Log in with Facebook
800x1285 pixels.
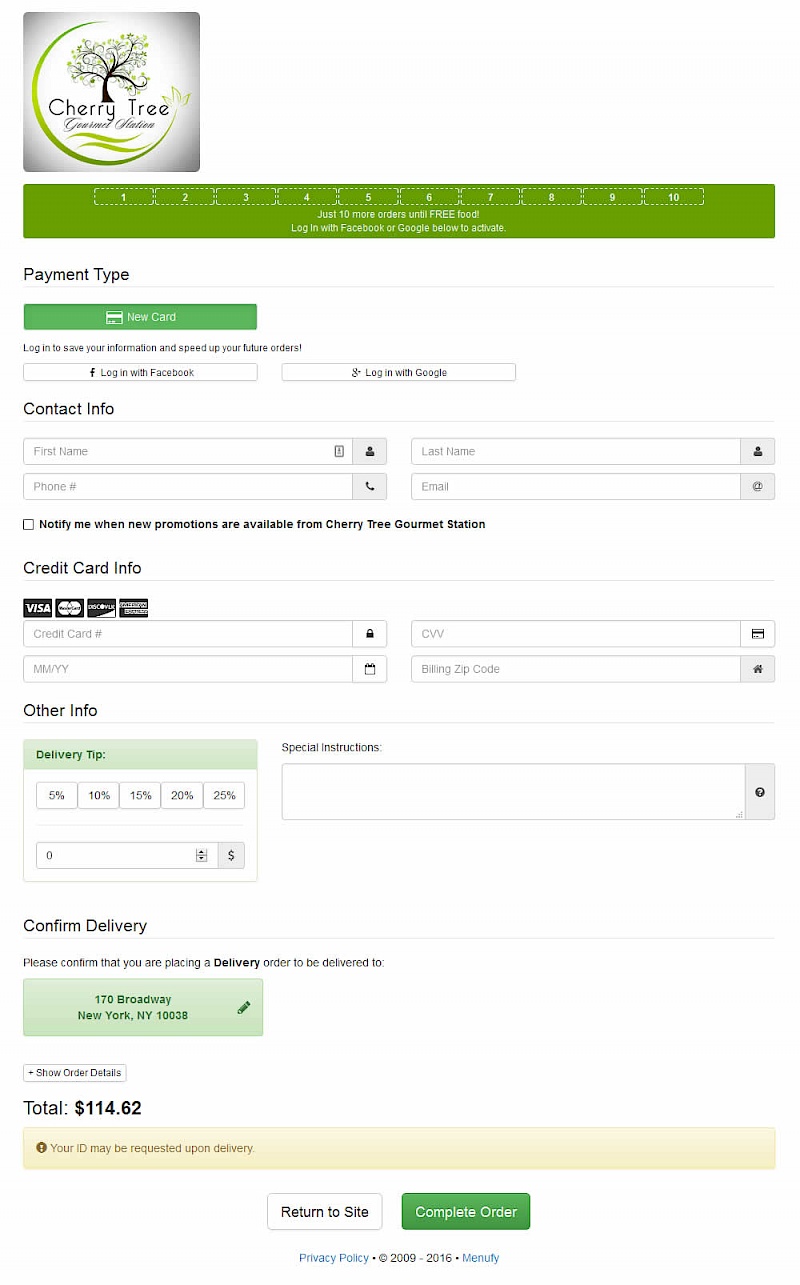click(x=140, y=372)
